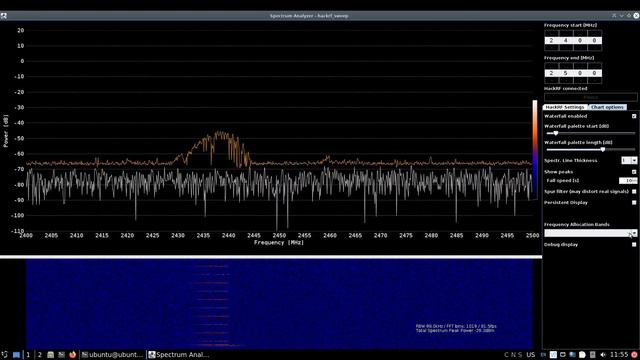Click the red logout icon in the taskbar
The image size is (640, 360).
634,355
